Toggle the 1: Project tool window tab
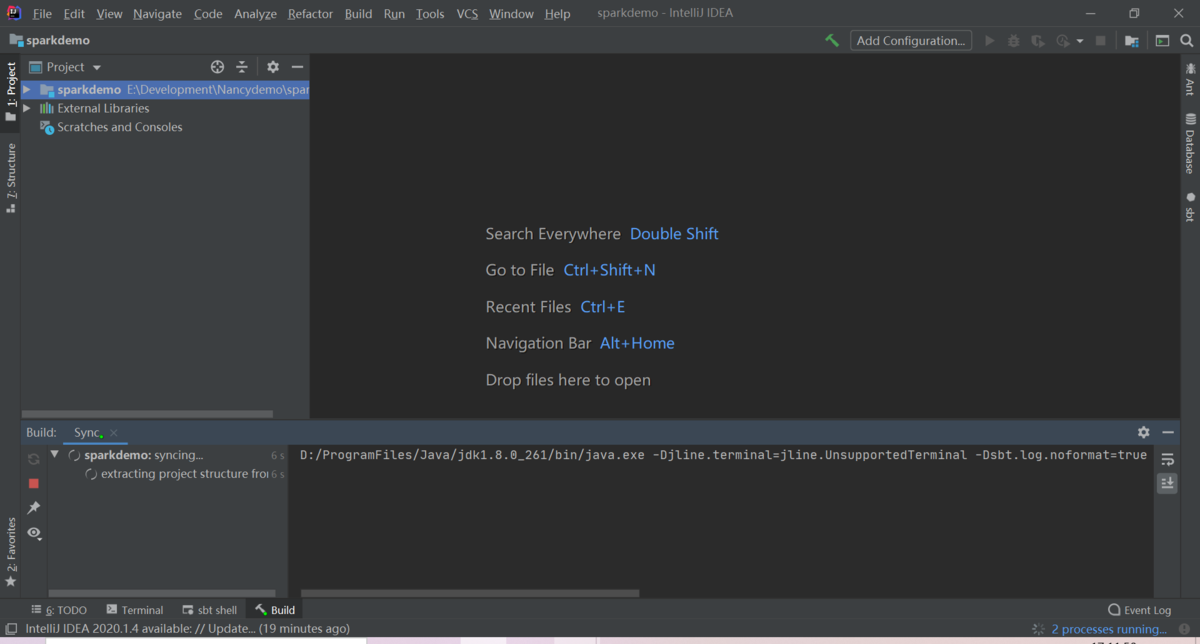The image size is (1200, 644). tap(11, 91)
